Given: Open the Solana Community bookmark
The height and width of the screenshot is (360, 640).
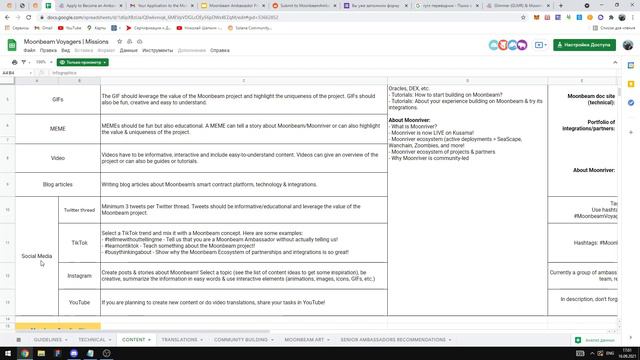Looking at the screenshot, I should (x=249, y=28).
